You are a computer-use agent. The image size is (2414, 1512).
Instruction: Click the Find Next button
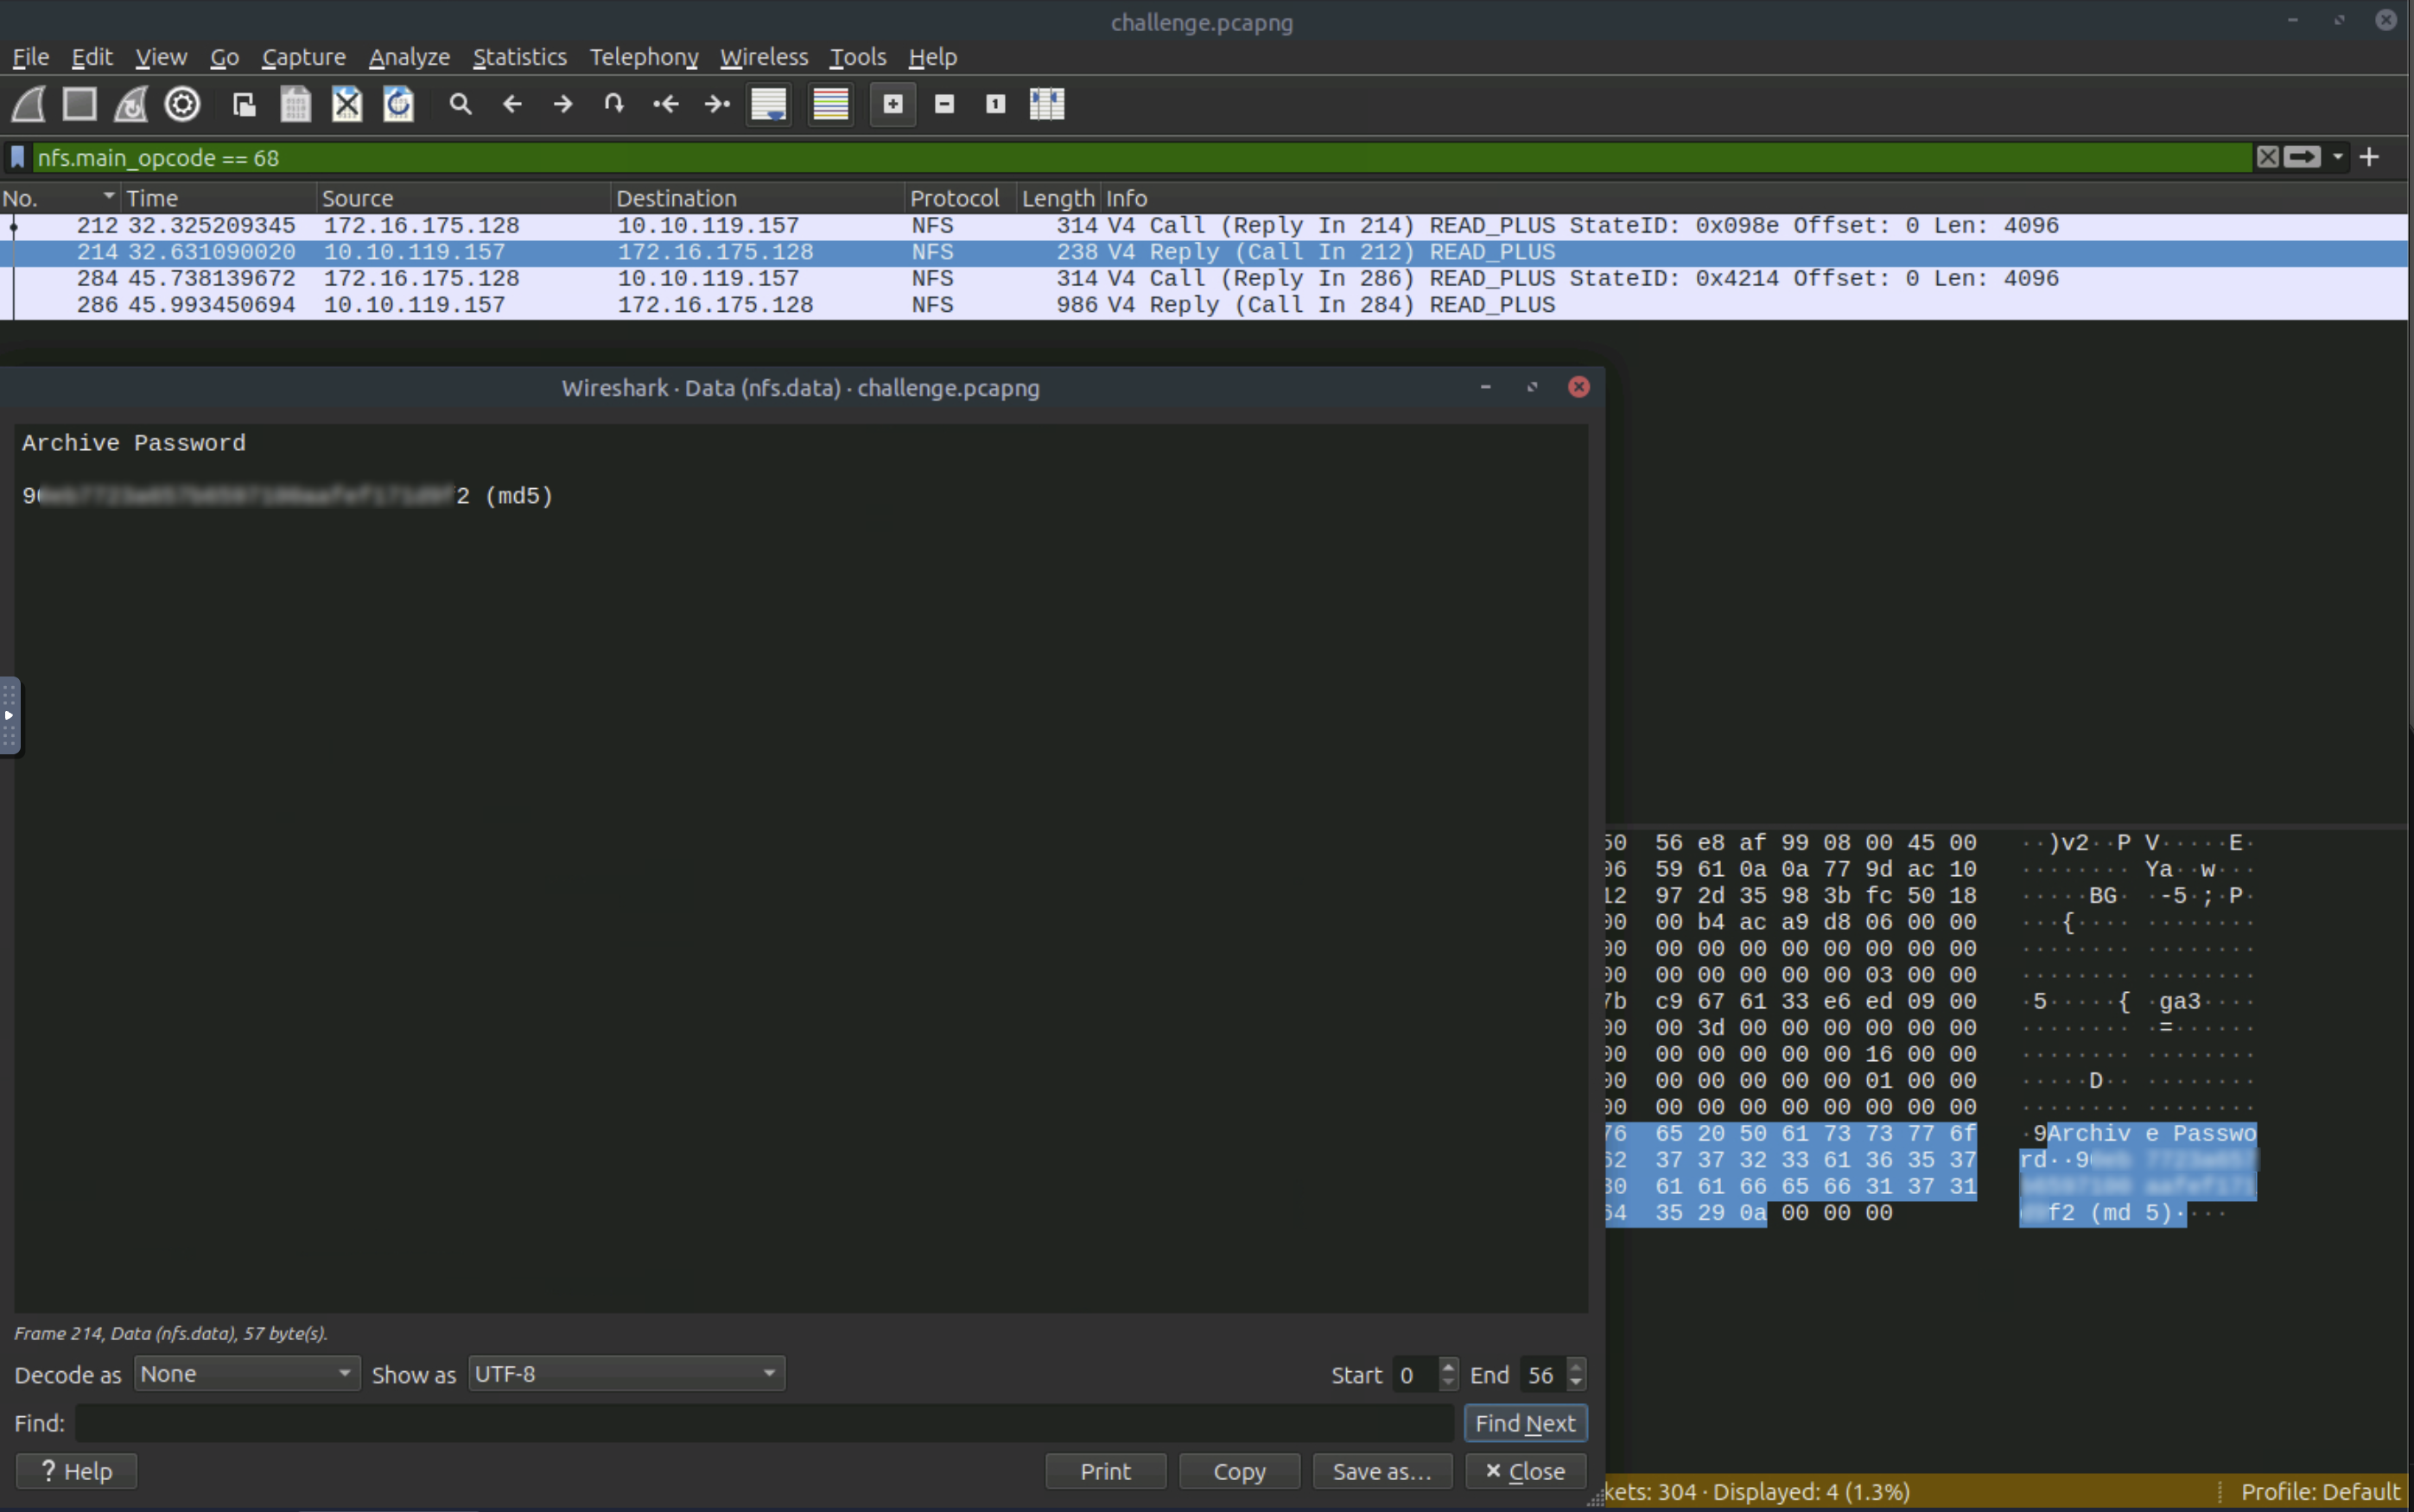tap(1525, 1423)
